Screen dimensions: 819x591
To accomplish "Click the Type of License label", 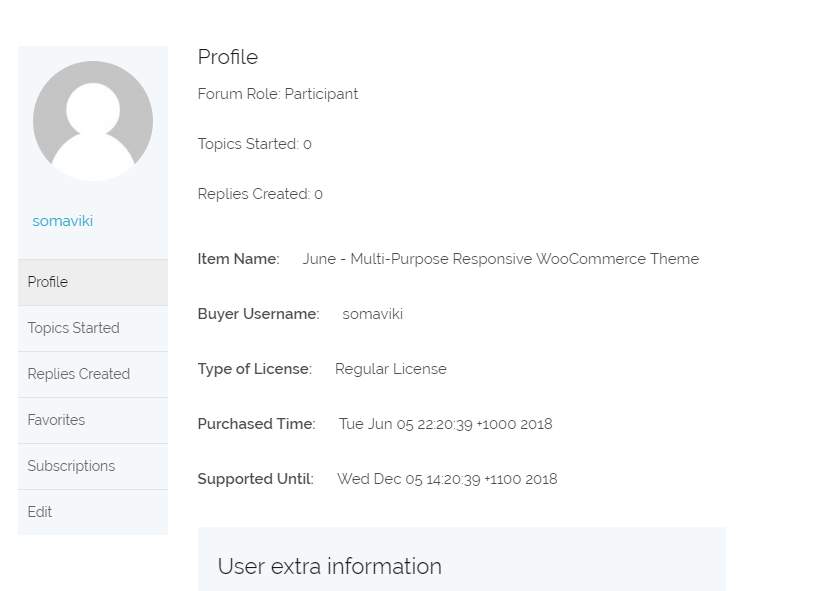I will point(255,369).
